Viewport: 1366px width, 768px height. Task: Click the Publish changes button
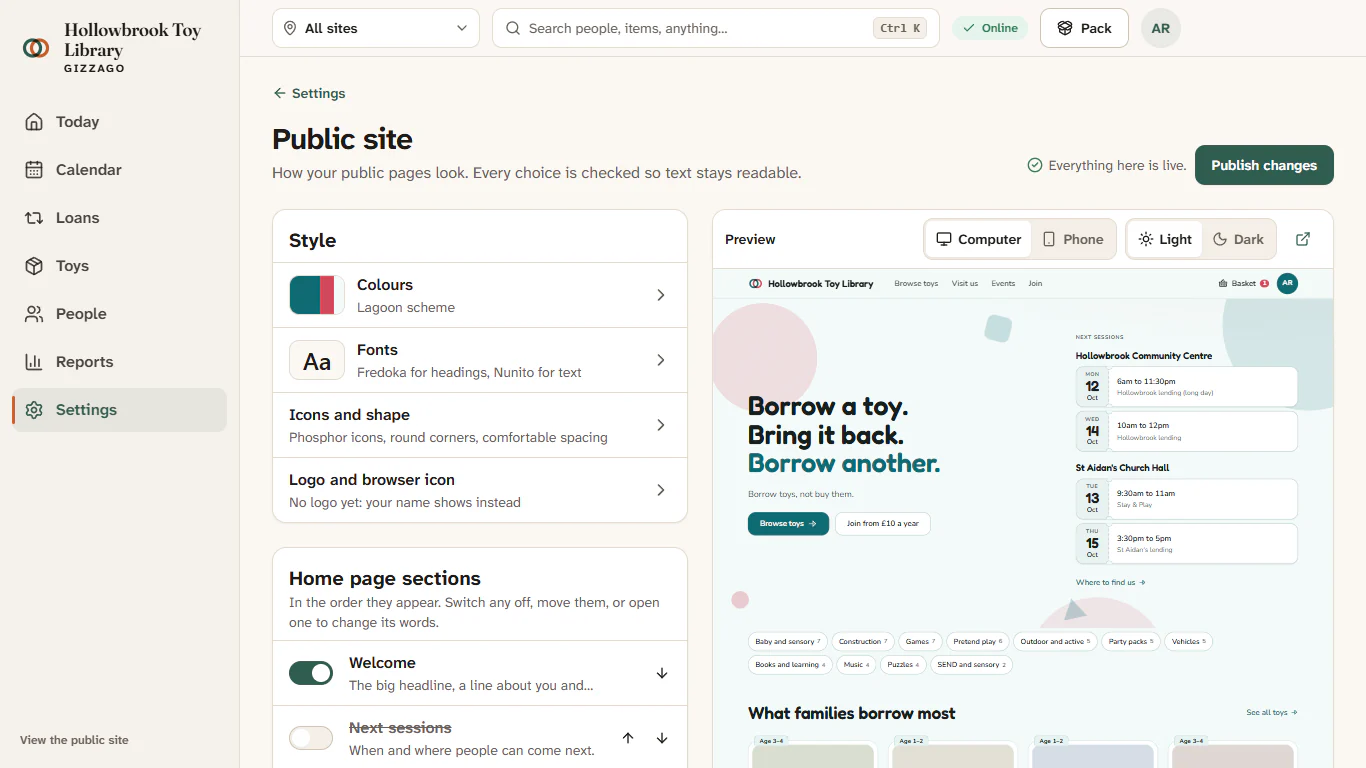pyautogui.click(x=1264, y=165)
